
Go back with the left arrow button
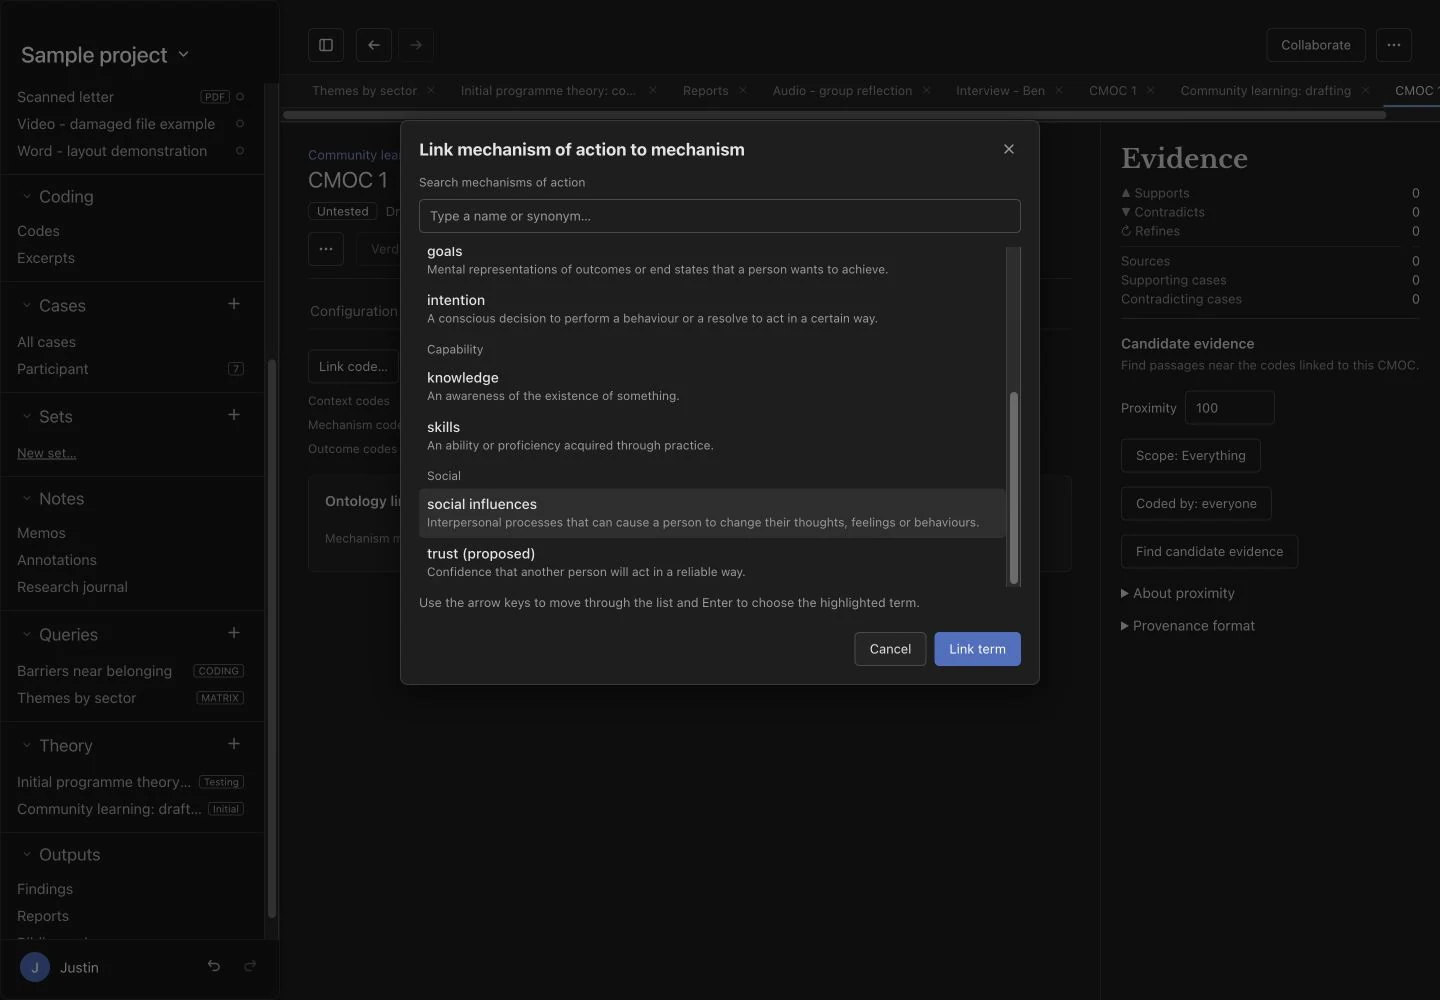373,45
